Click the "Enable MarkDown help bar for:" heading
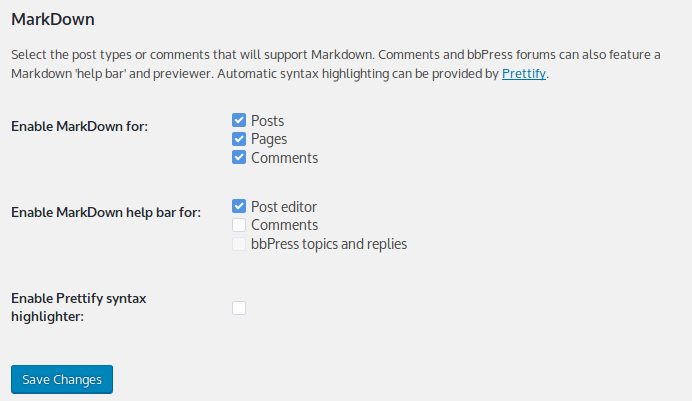The width and height of the screenshot is (692, 401). pos(105,212)
